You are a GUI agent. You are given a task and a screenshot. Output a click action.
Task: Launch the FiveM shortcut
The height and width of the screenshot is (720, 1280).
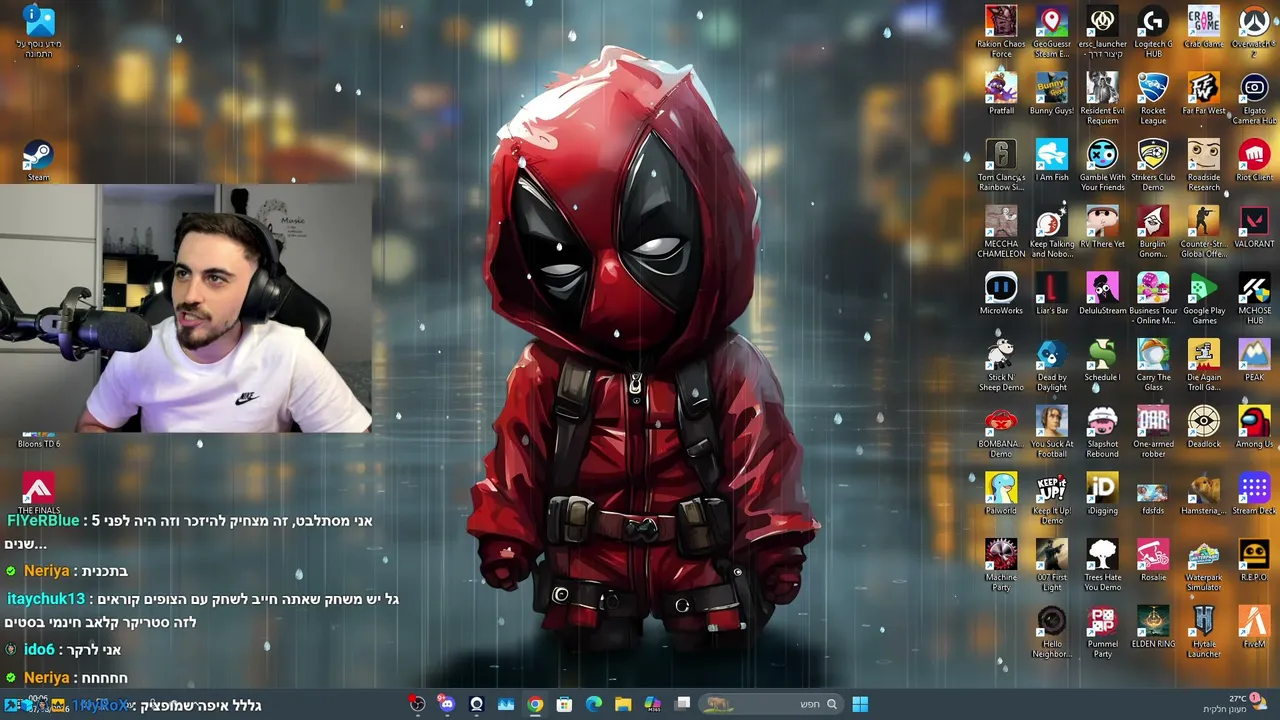(1254, 627)
